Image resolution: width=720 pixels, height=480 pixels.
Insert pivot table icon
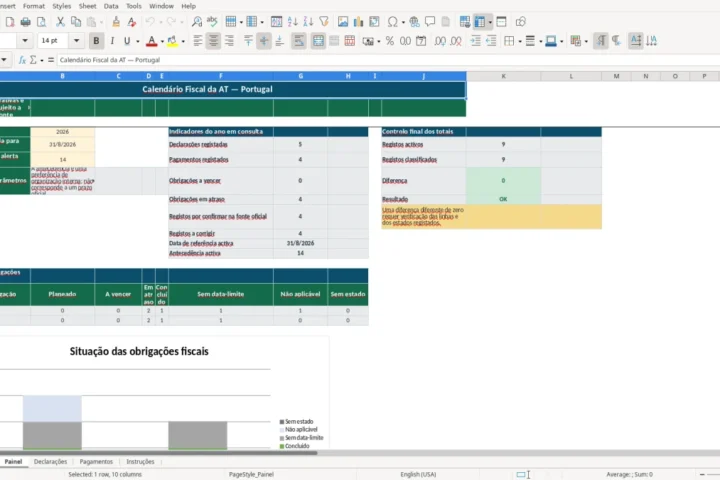[x=374, y=22]
